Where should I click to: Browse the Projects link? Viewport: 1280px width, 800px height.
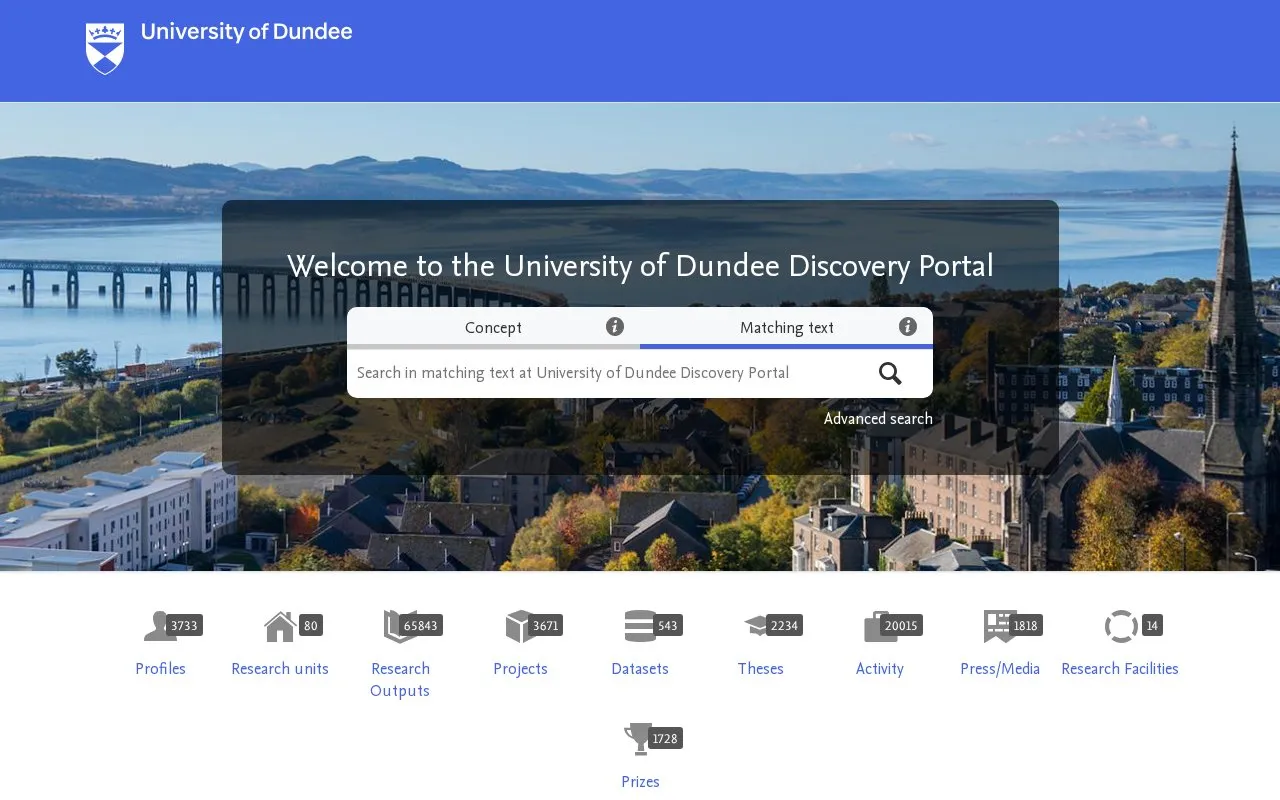520,669
